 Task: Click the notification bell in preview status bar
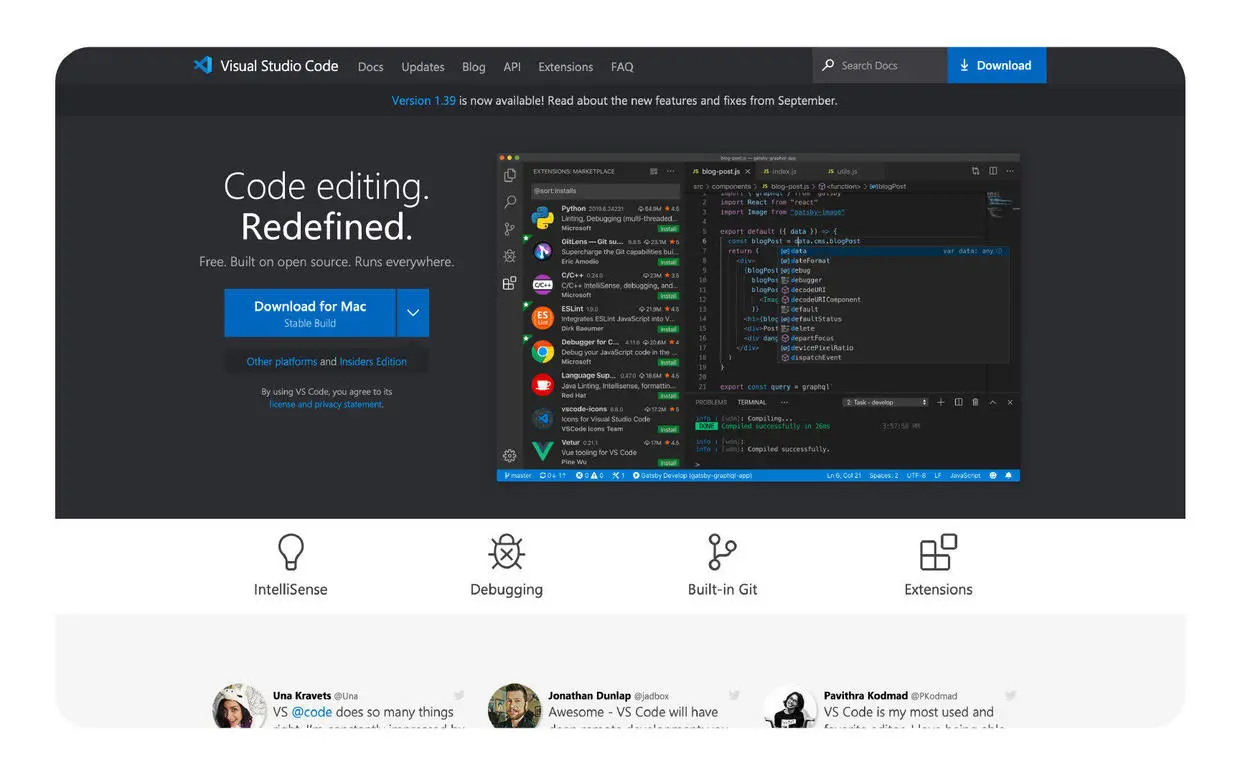(1008, 475)
